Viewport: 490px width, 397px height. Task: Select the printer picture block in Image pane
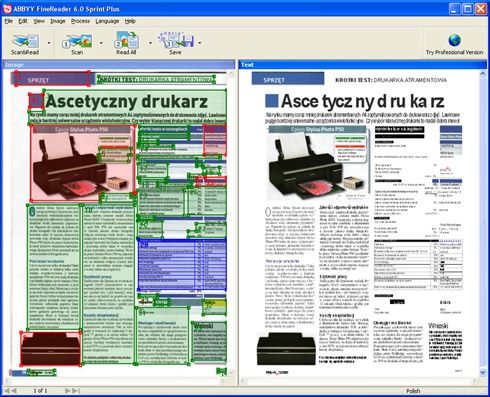83,163
